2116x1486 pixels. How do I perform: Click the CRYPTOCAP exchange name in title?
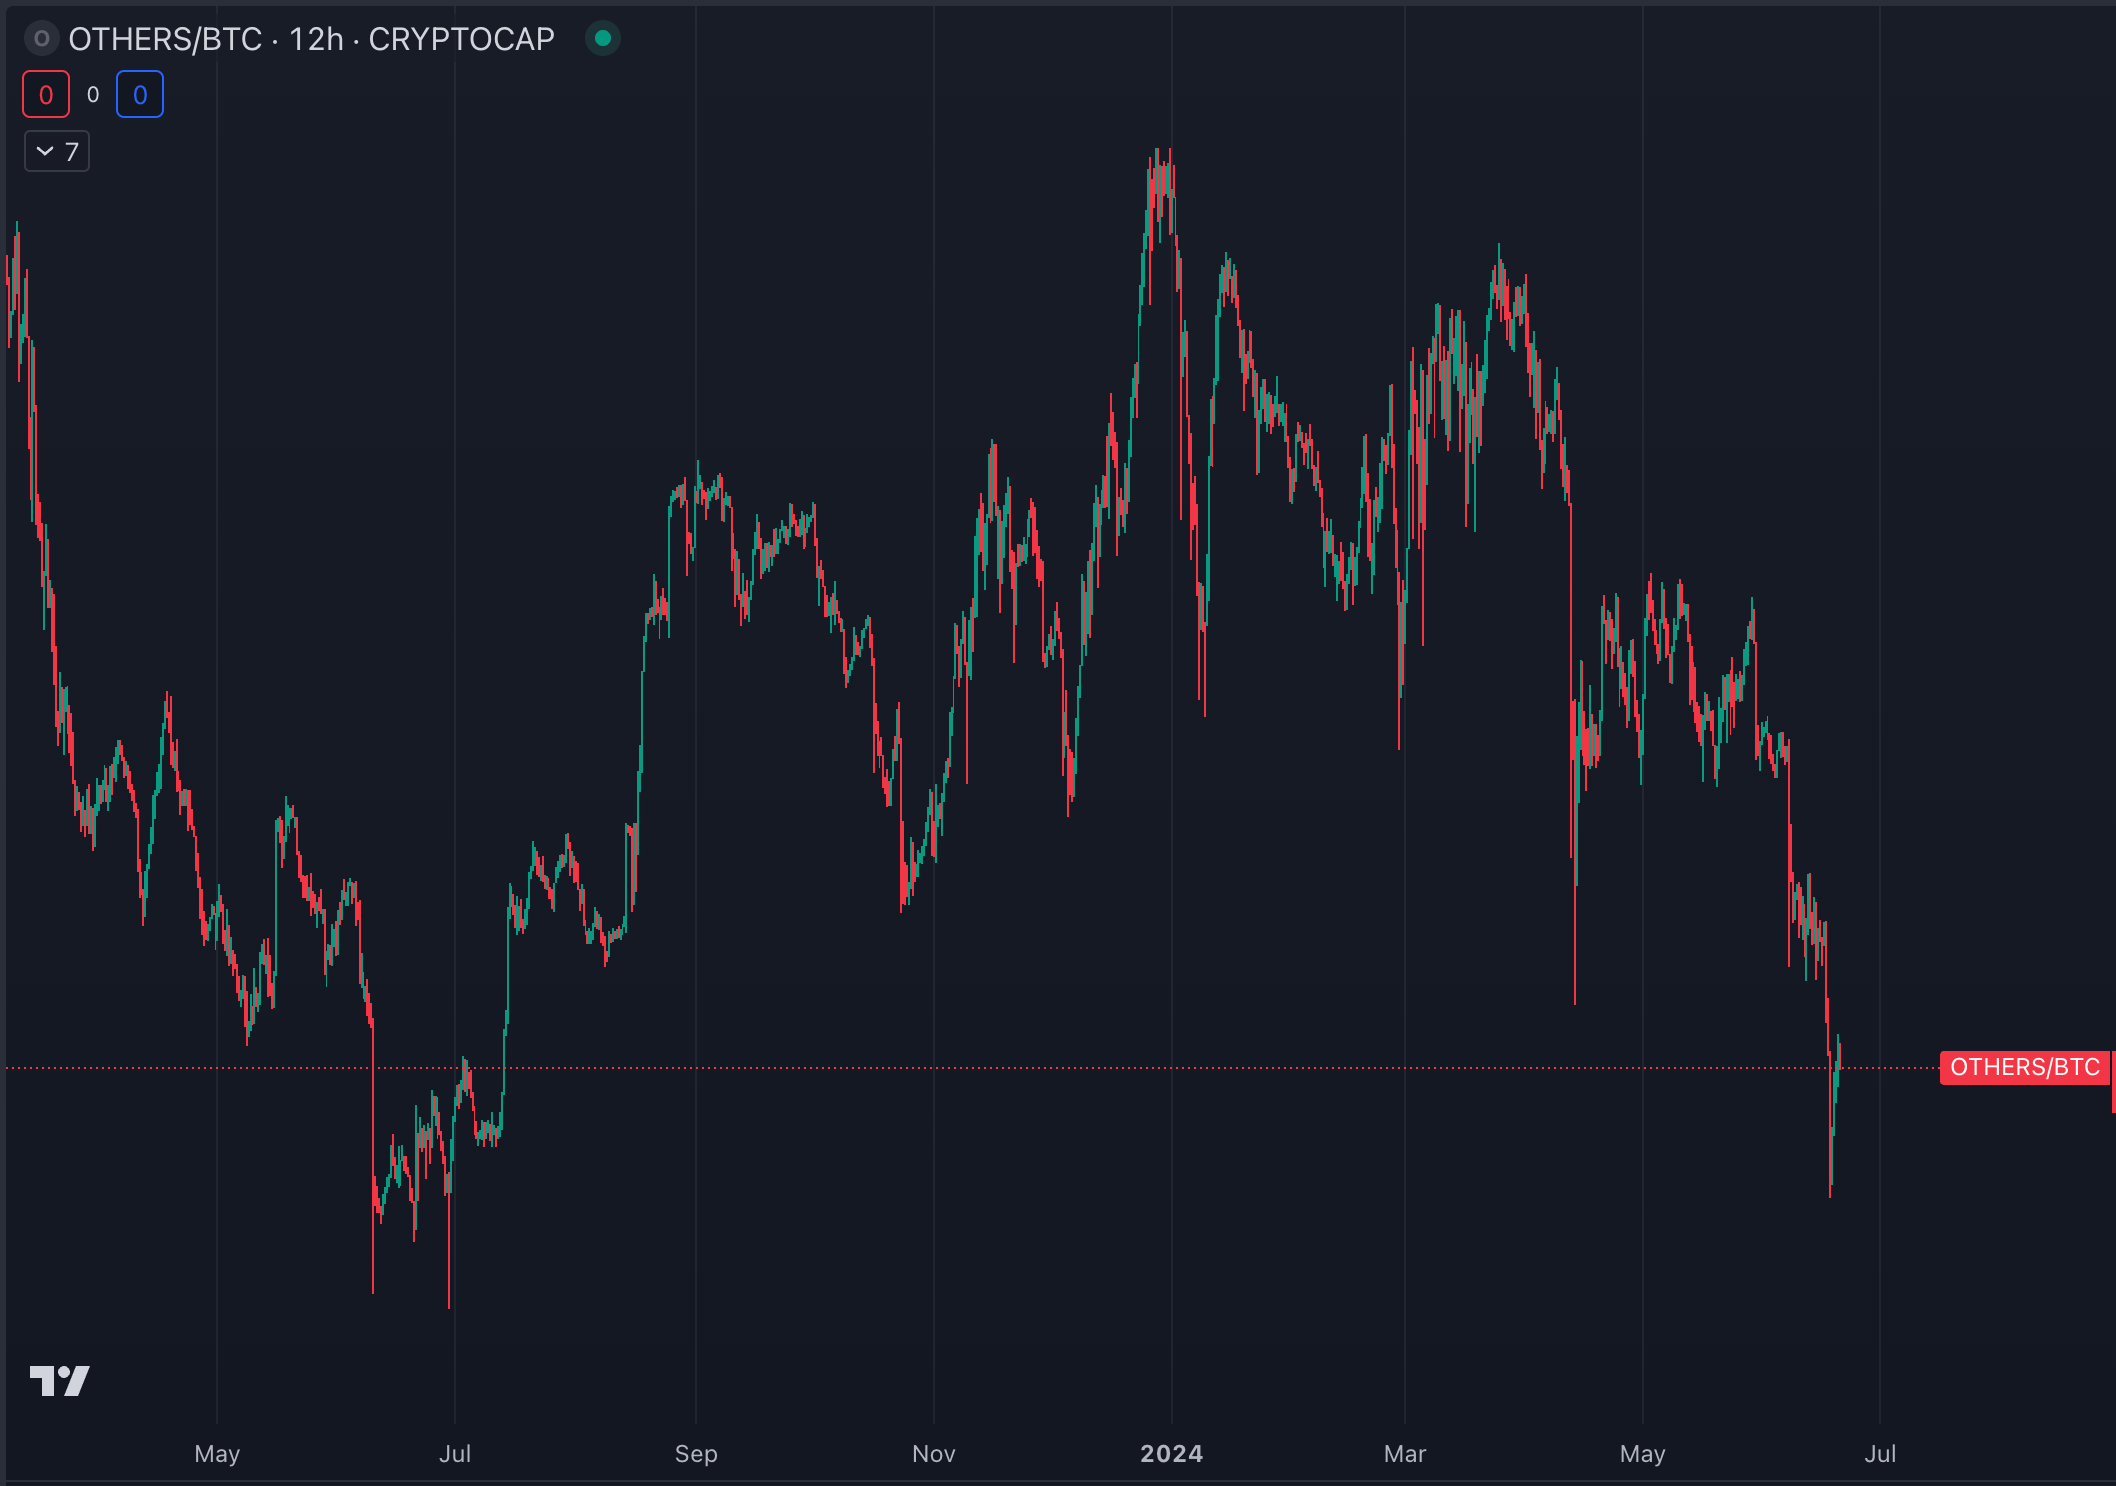(461, 39)
